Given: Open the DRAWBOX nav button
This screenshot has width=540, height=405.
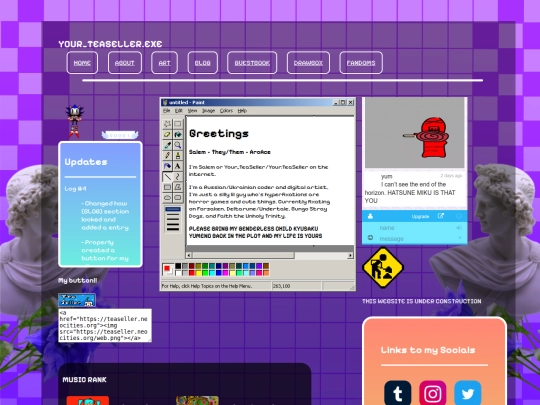Looking at the screenshot, I should (x=308, y=63).
